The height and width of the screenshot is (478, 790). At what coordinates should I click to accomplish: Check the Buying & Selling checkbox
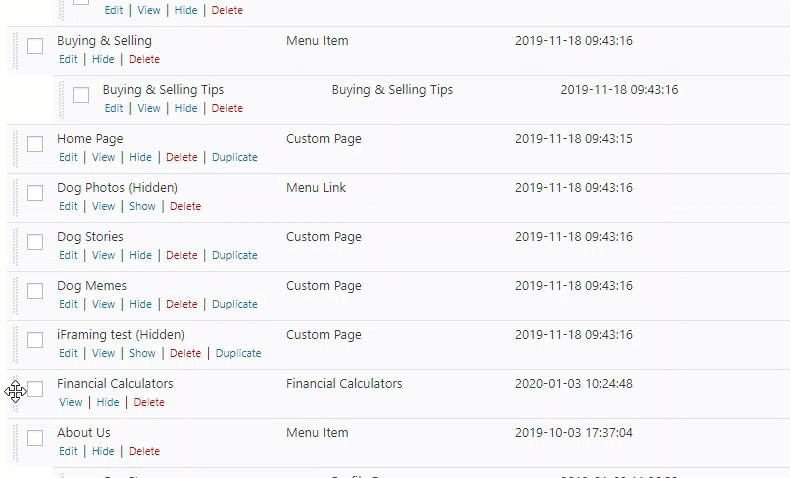(x=35, y=47)
